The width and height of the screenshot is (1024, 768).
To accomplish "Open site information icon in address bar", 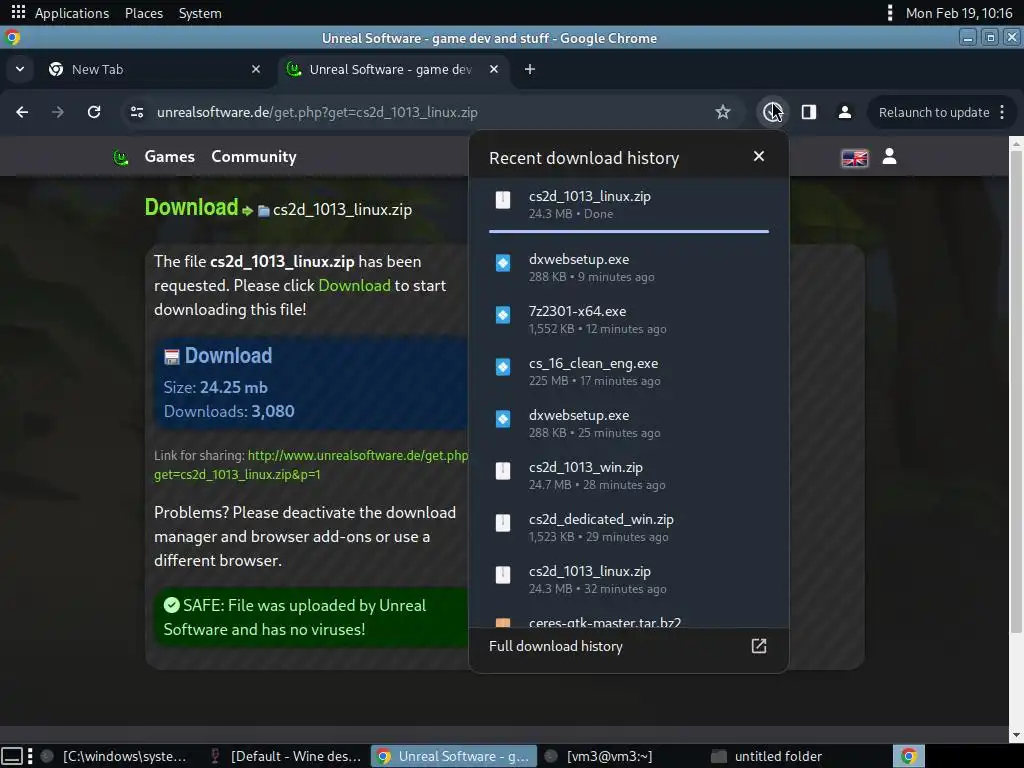I will pyautogui.click(x=136, y=112).
